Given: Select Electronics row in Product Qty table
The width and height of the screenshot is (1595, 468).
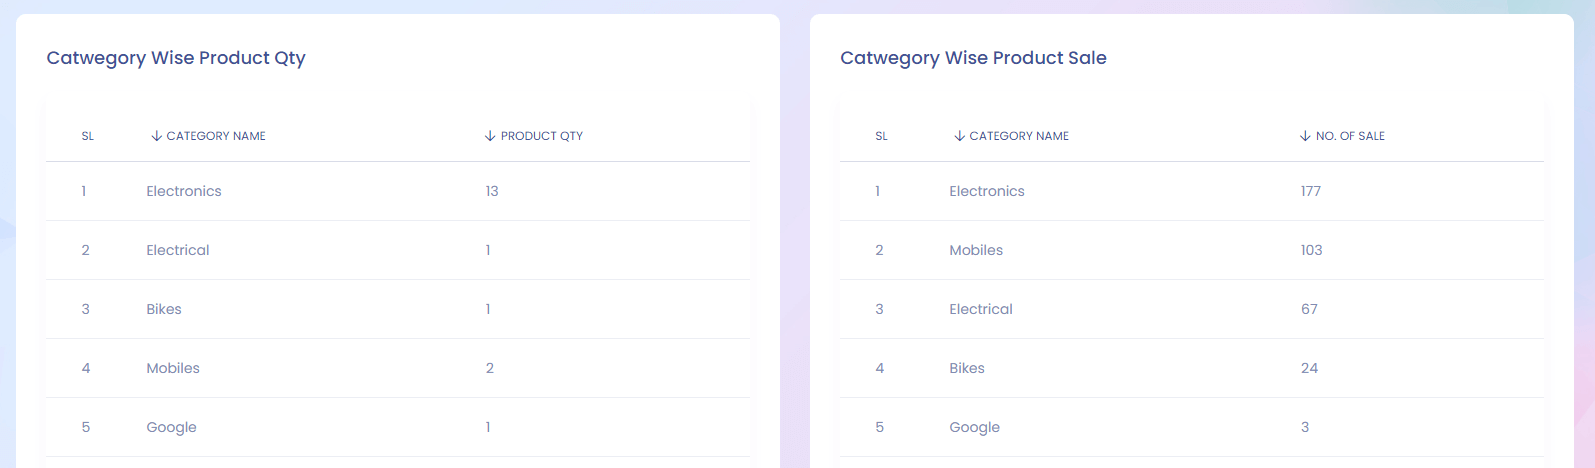Looking at the screenshot, I should 184,191.
